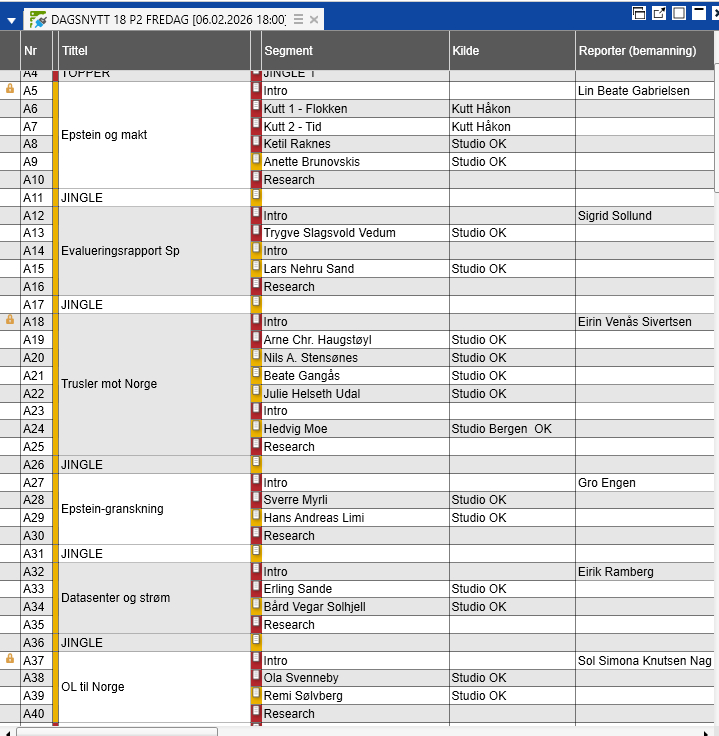Click the yellow status bar beside Epstein-granskning
This screenshot has height=736, width=719.
tap(55, 509)
